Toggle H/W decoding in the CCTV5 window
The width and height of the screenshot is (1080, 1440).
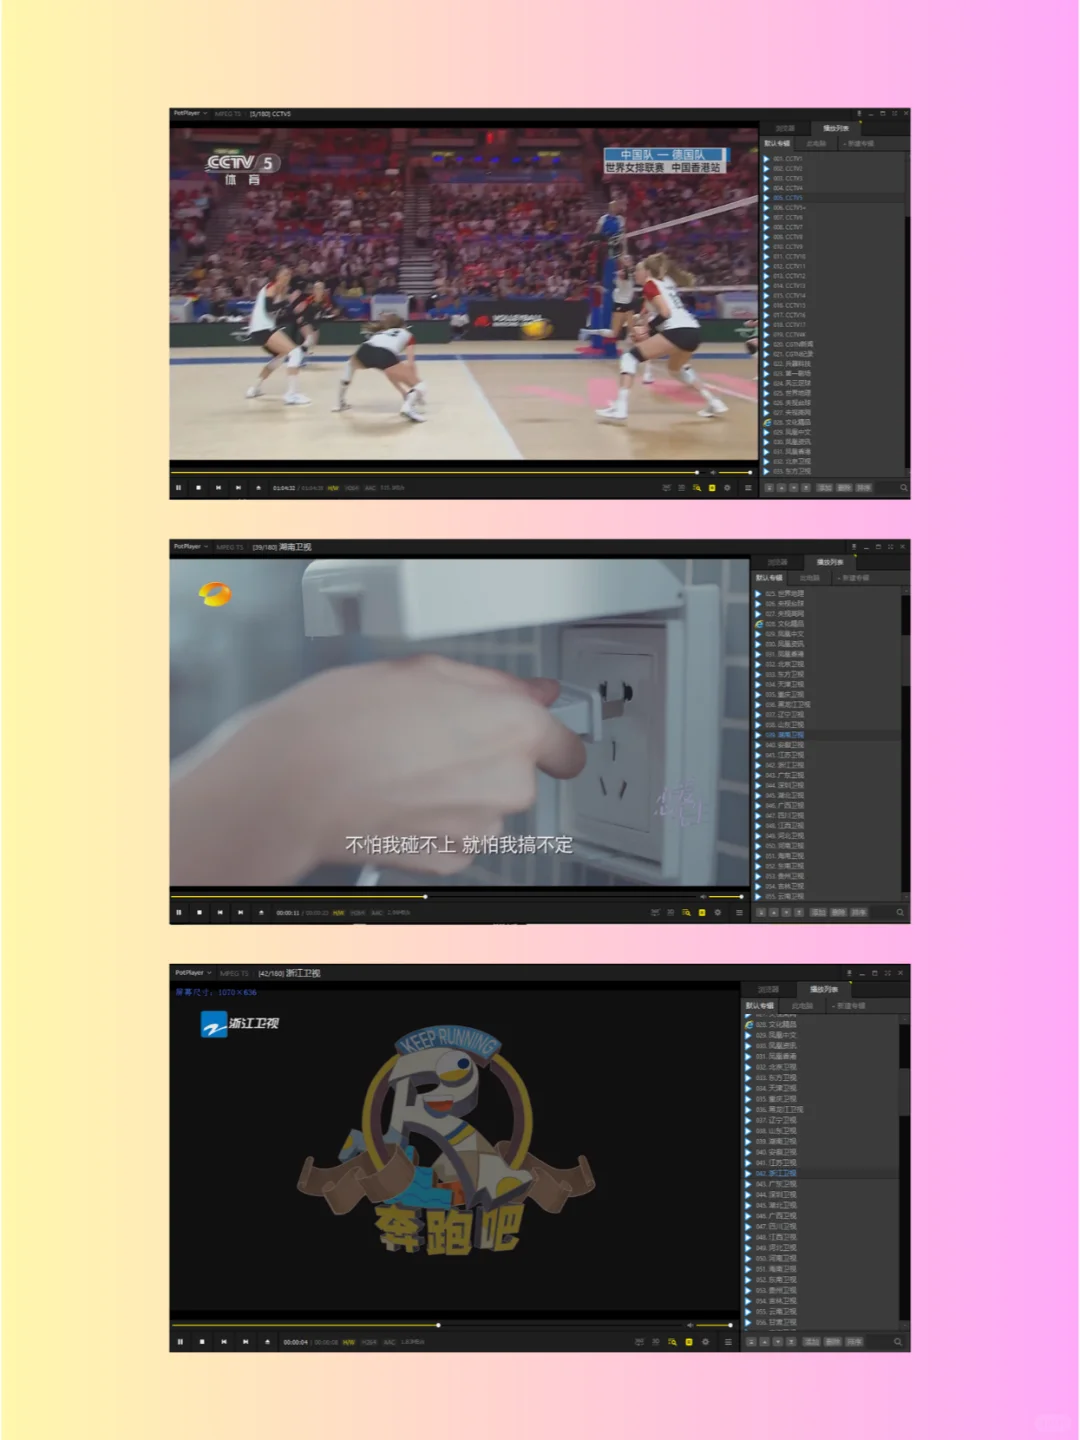click(x=333, y=488)
